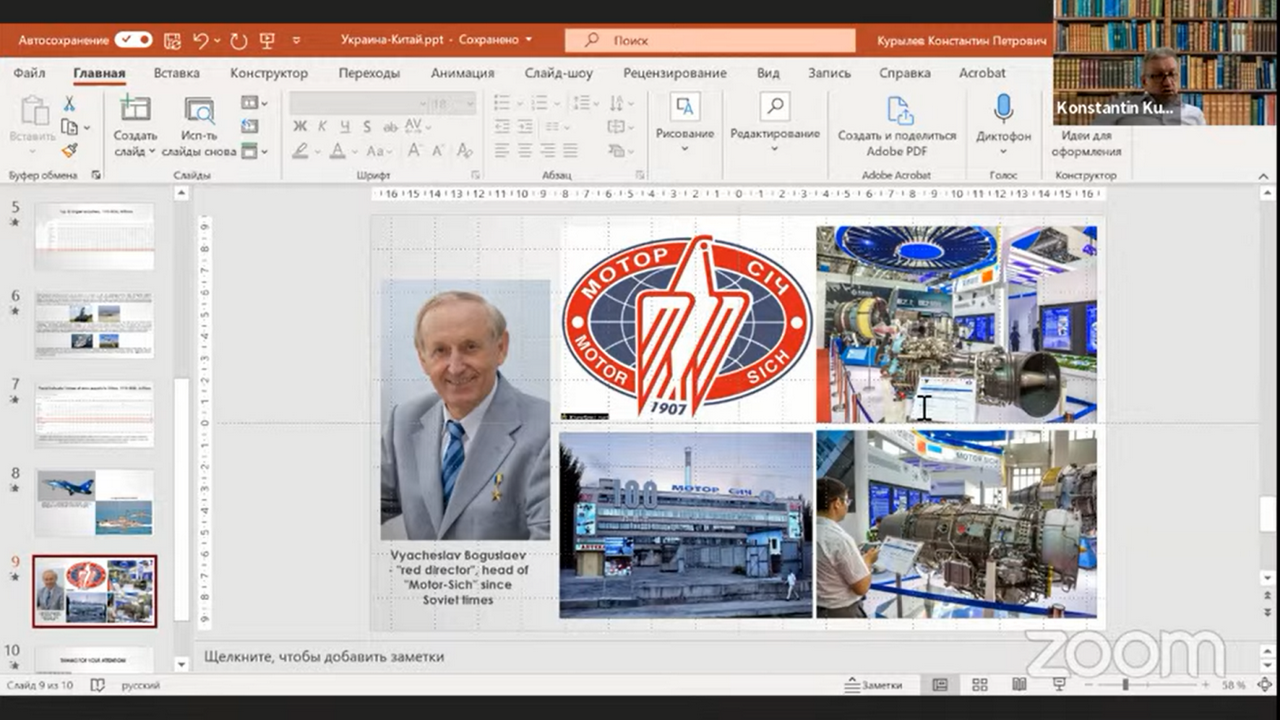This screenshot has height=720, width=1280.
Task: Switch to the Переходы tab
Action: 369,73
